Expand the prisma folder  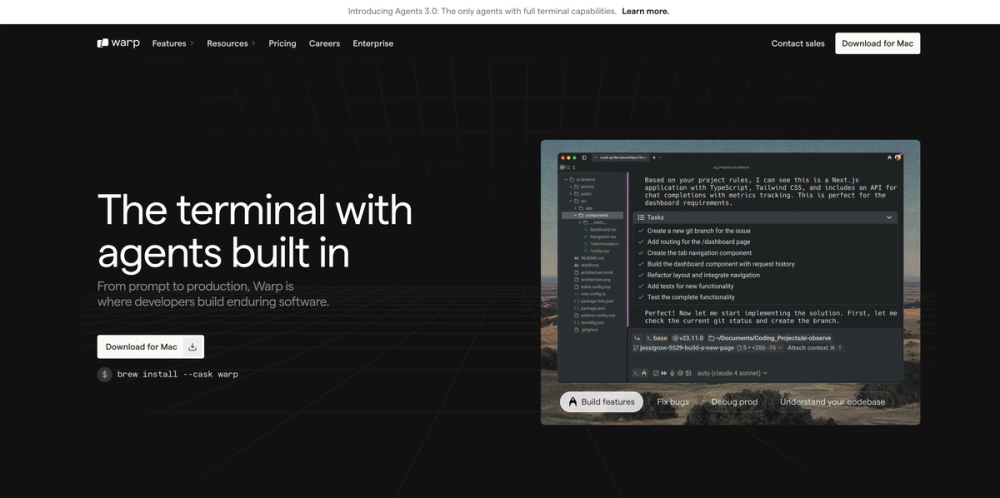571,187
